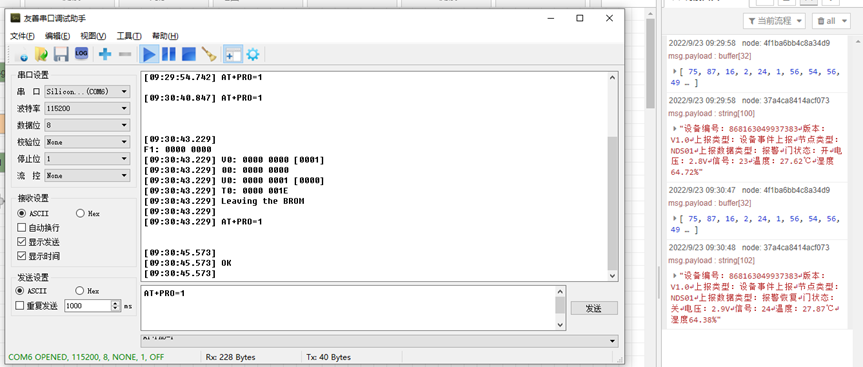The image size is (863, 367).
Task: Toggle the add-window panel icon
Action: tap(233, 54)
